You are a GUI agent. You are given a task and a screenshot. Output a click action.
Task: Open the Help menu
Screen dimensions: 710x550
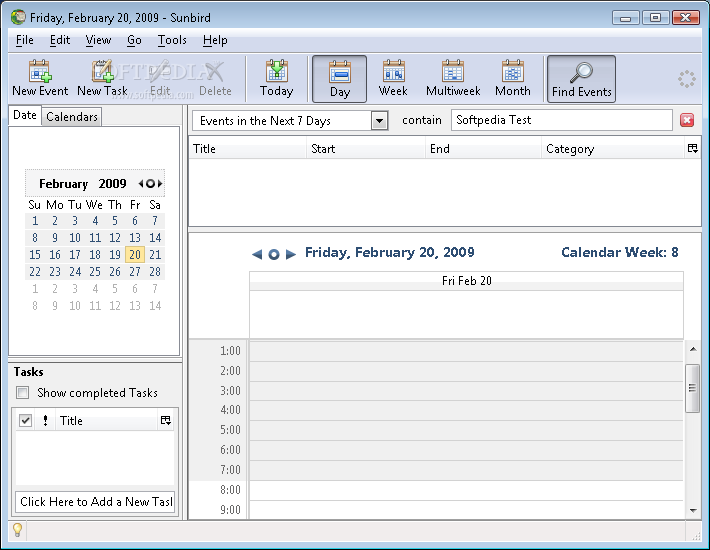pos(215,40)
